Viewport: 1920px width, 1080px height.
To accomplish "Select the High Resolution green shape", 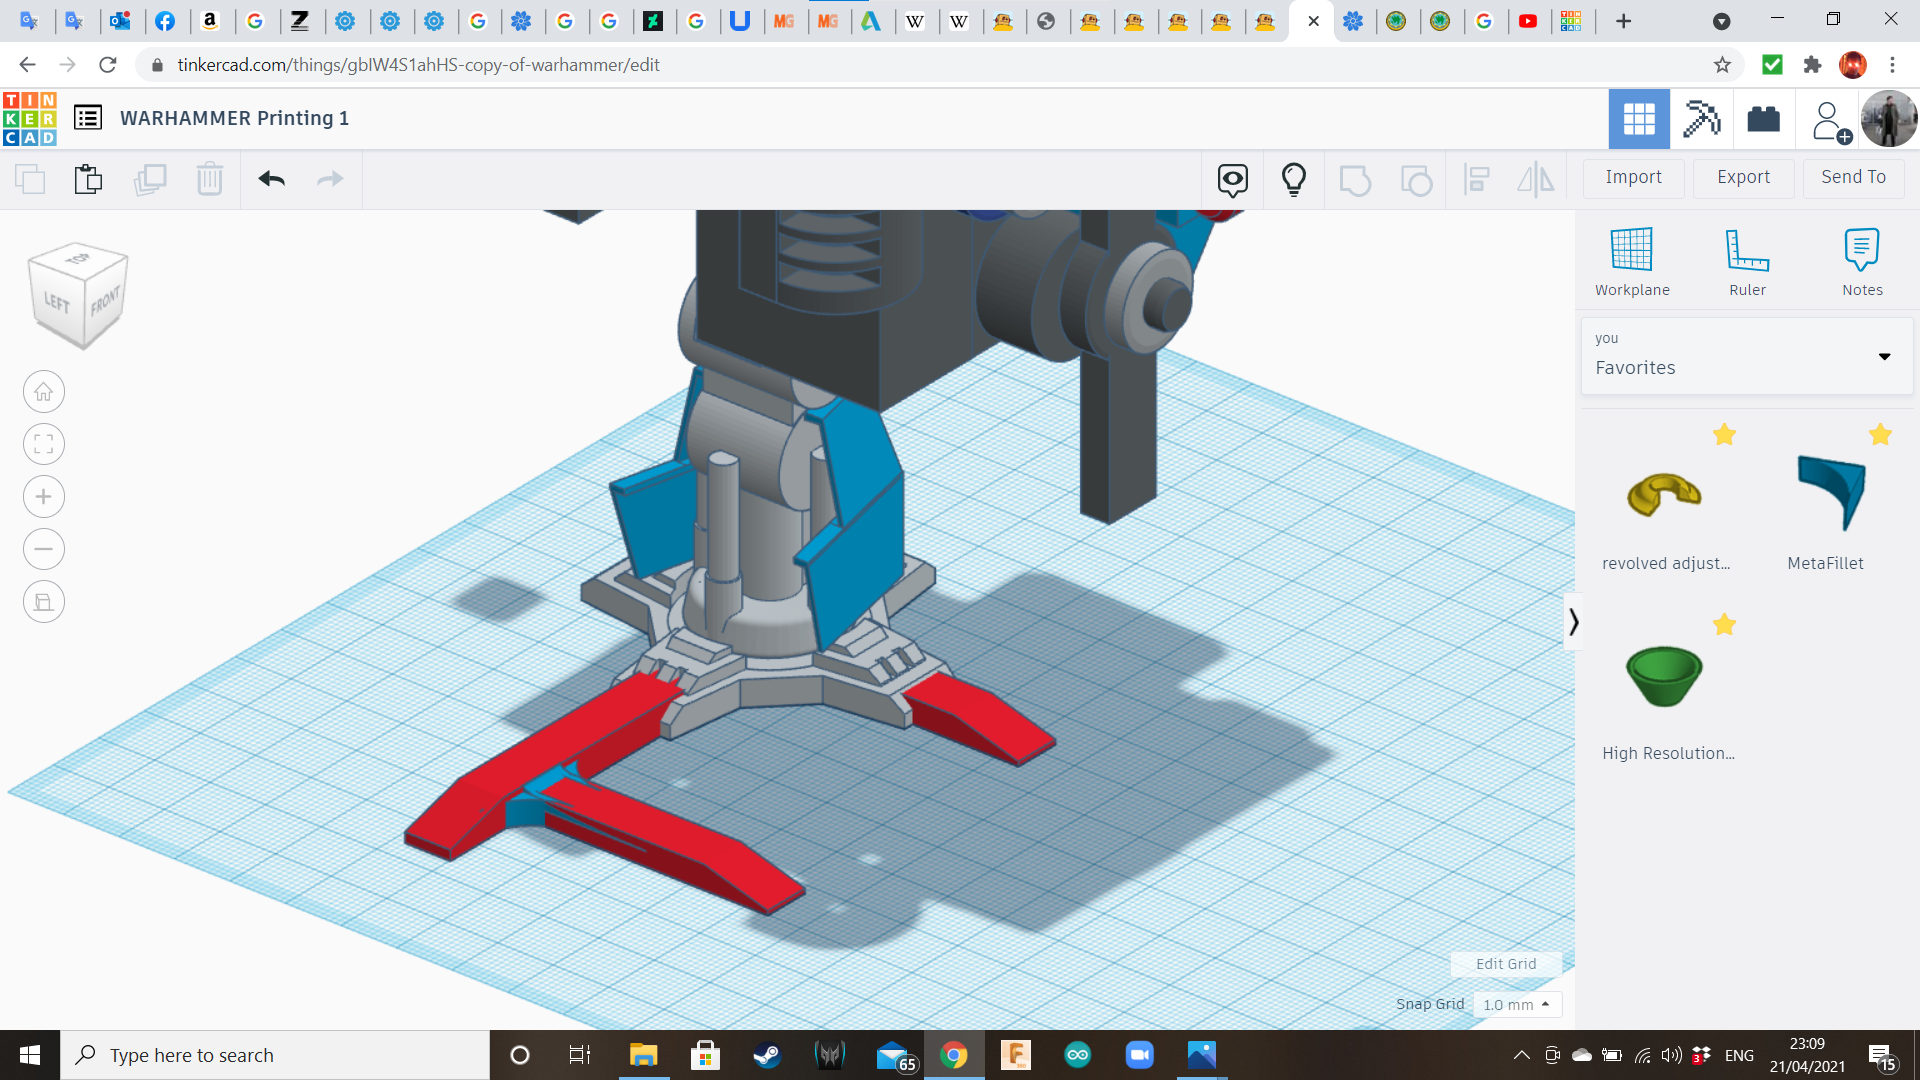I will point(1664,676).
